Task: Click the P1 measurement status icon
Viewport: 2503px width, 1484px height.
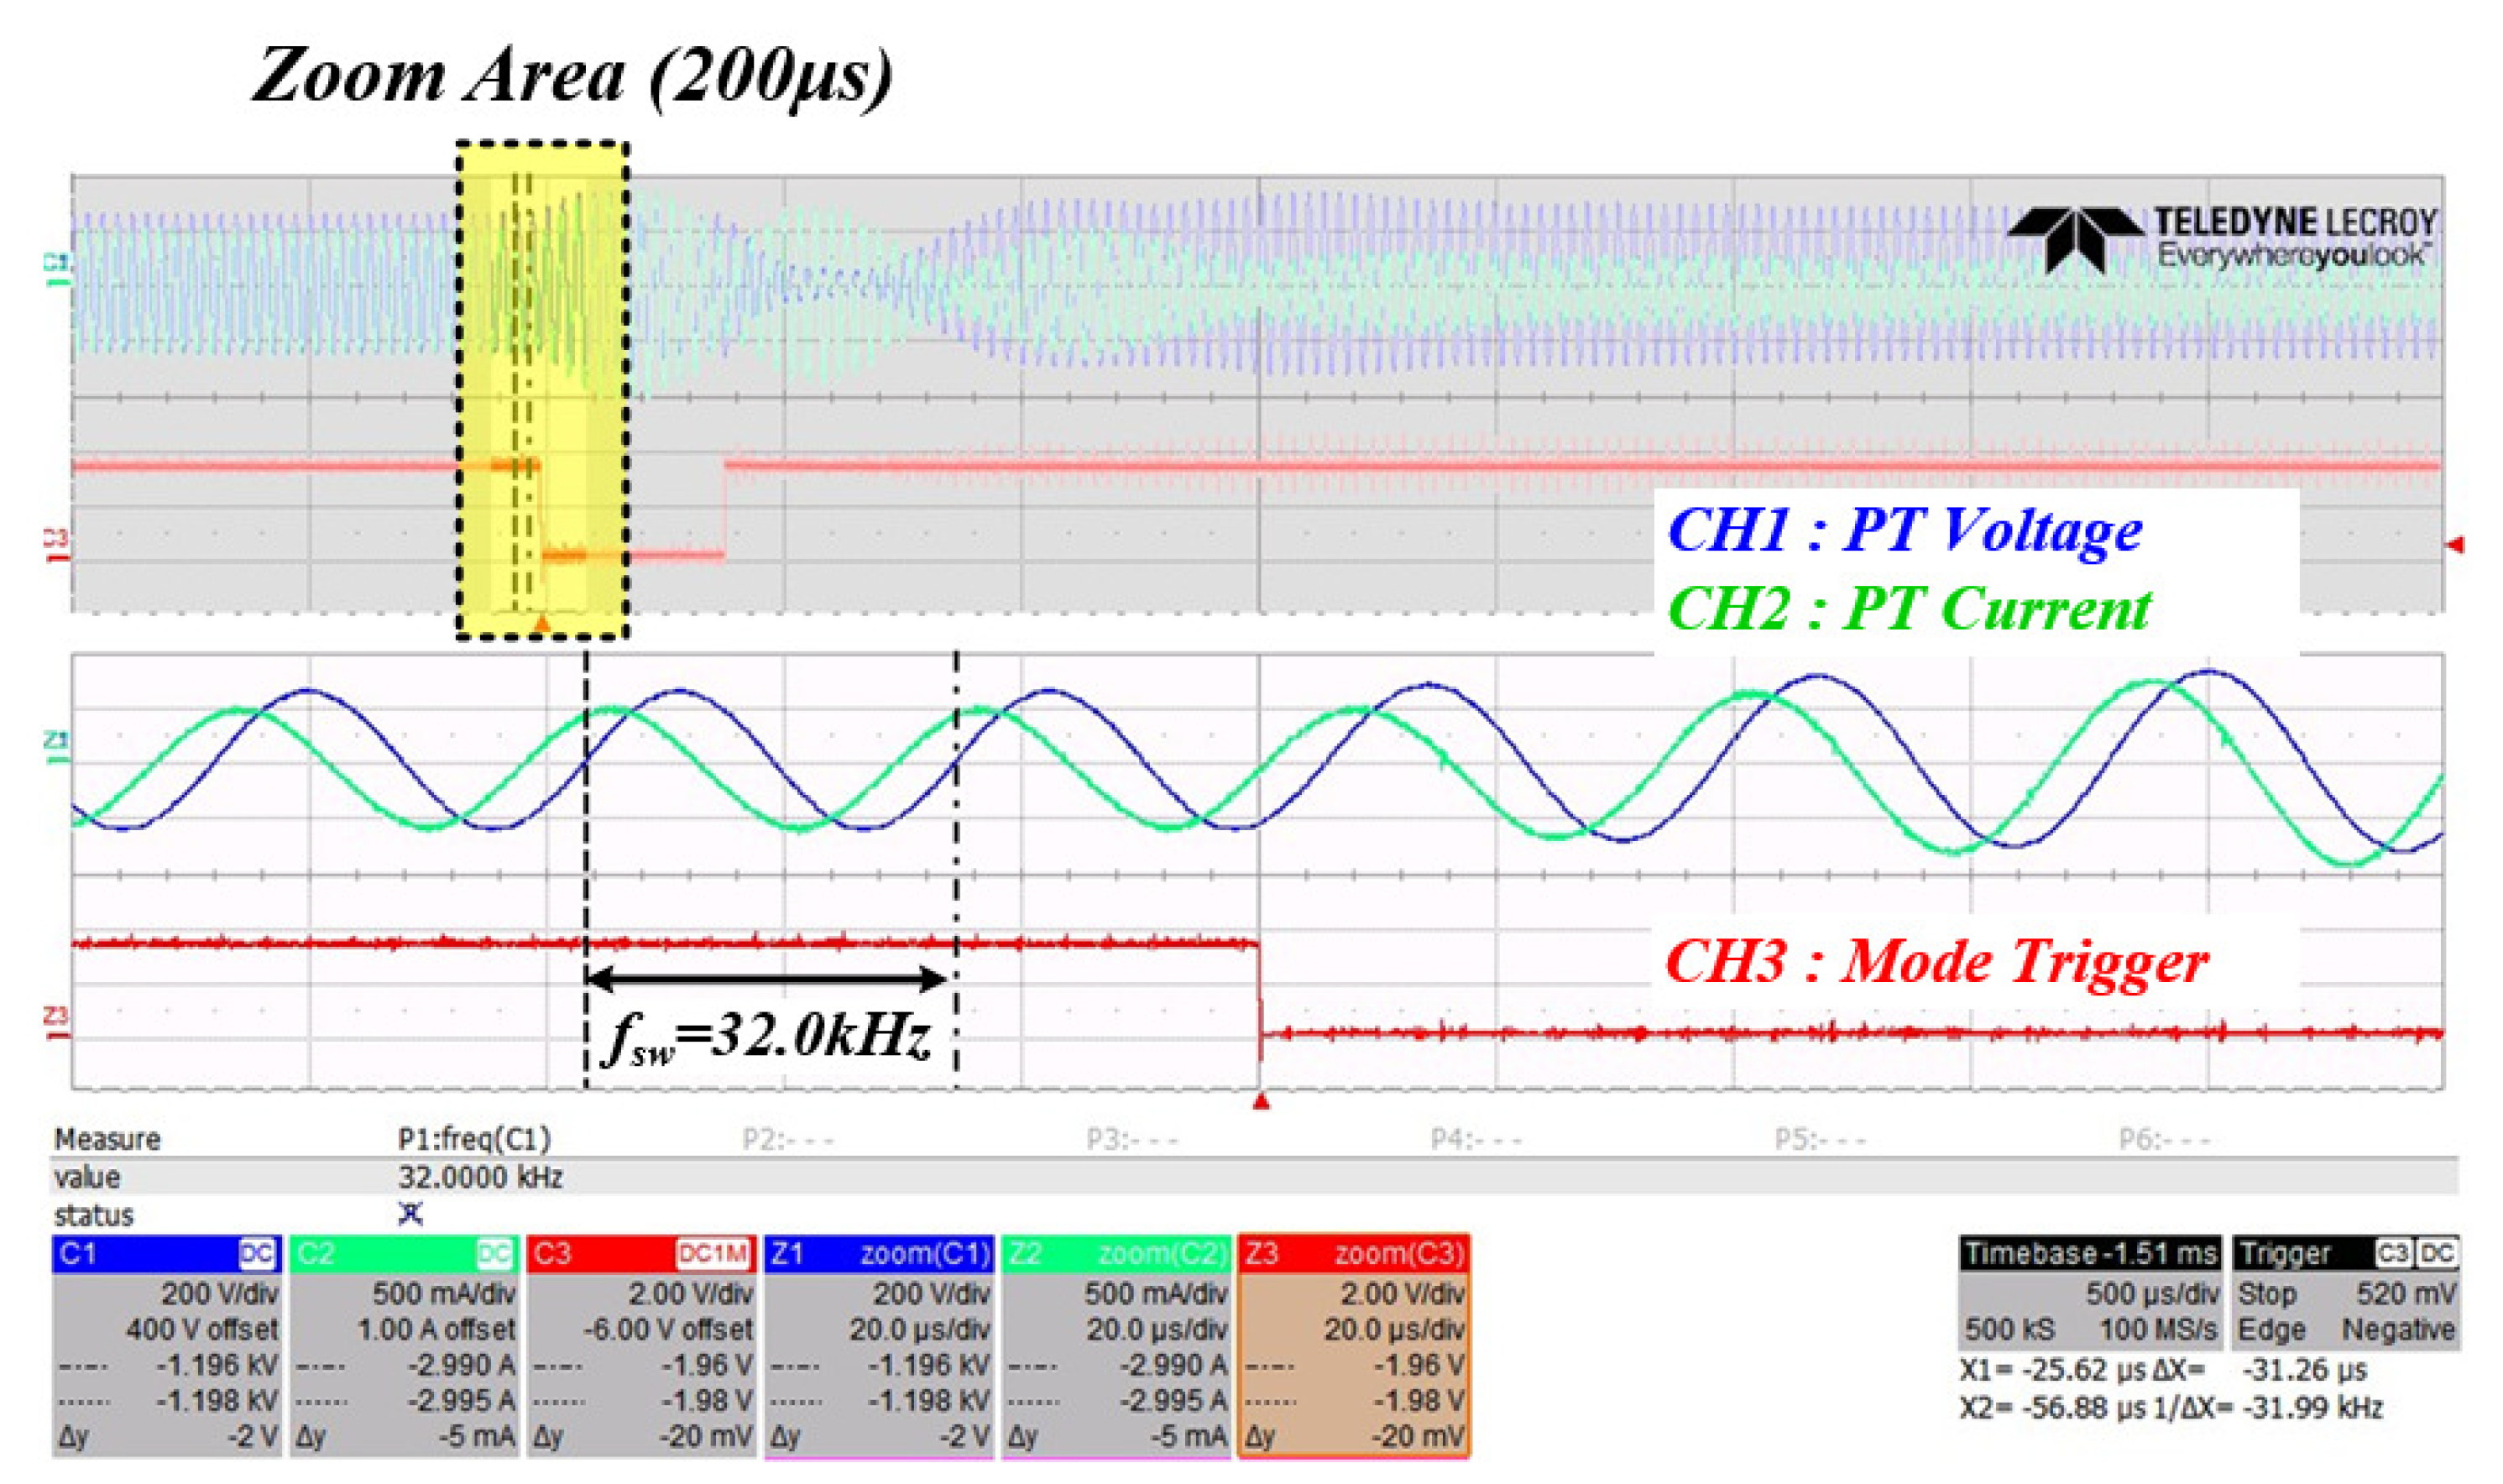Action: tap(411, 1214)
